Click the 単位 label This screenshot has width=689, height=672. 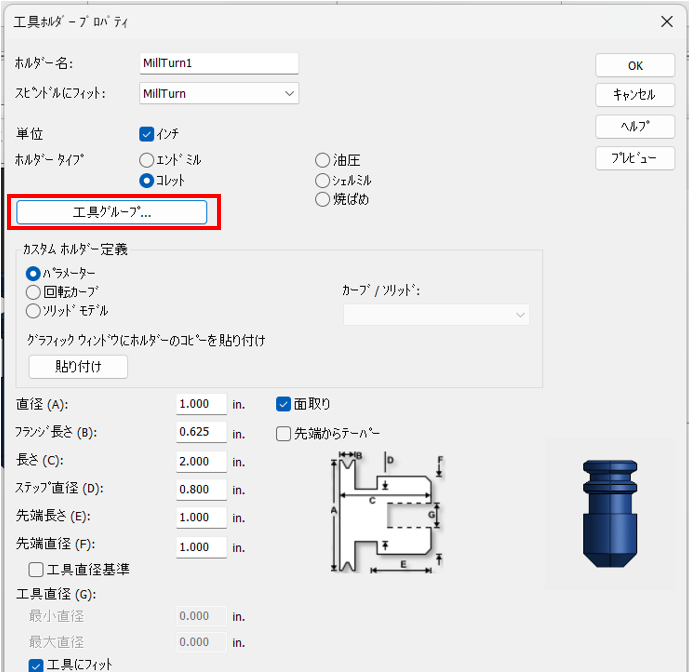[x=29, y=134]
